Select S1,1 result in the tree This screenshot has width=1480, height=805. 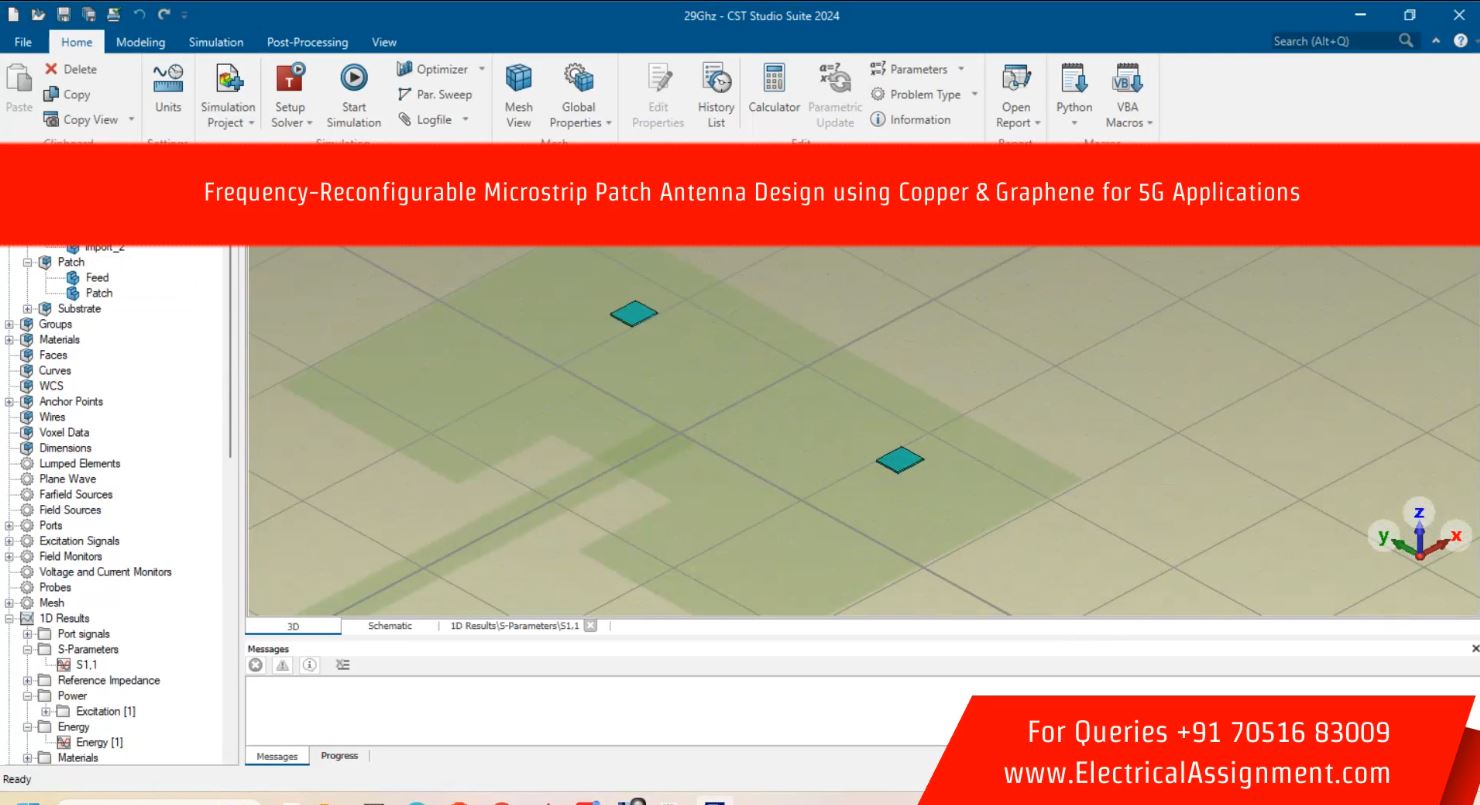tap(86, 665)
